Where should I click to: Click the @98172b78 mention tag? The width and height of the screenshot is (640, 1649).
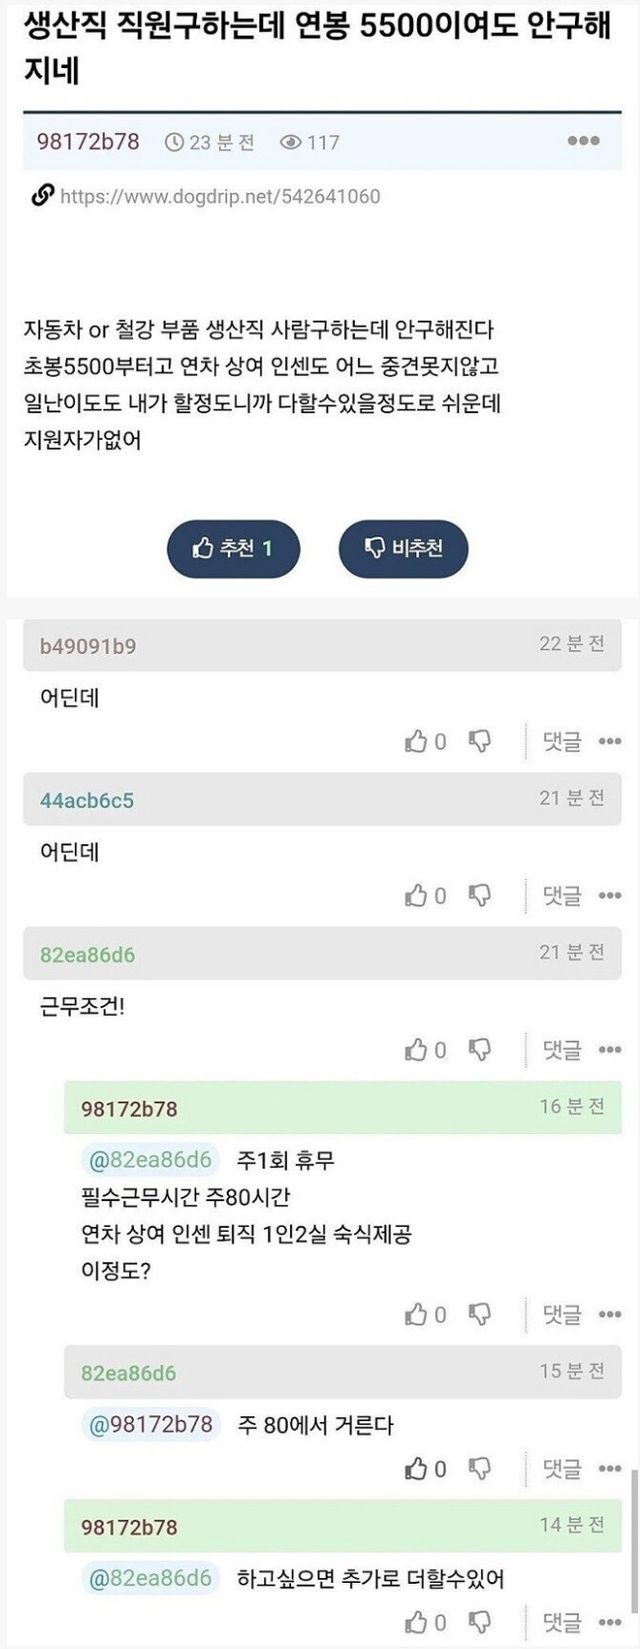click(151, 1424)
